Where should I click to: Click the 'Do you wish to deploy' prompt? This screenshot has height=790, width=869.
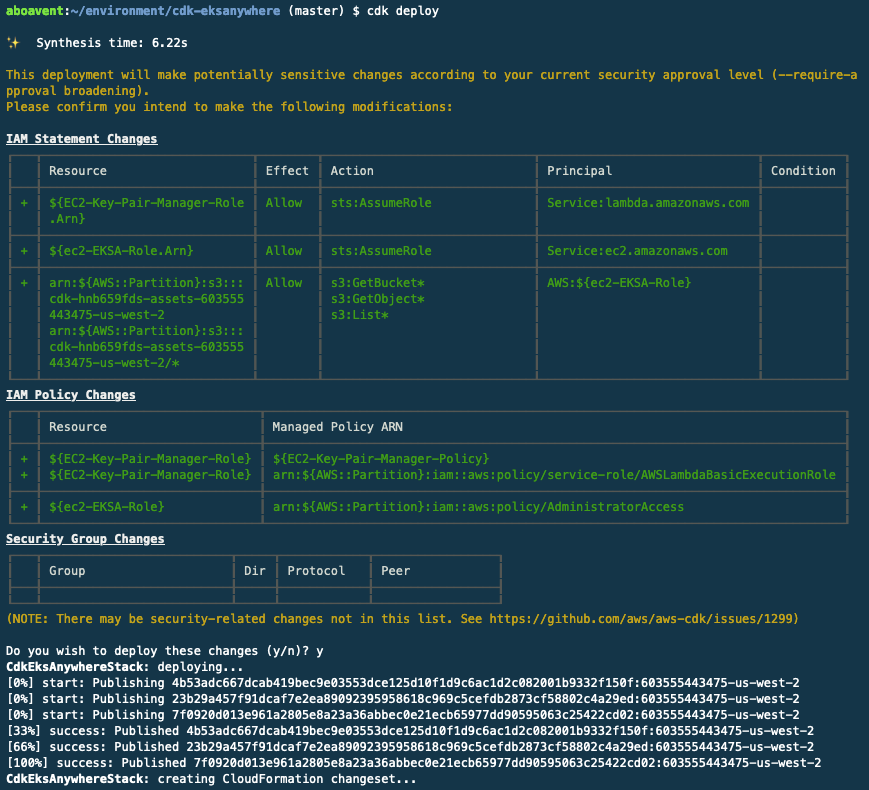click(x=165, y=651)
